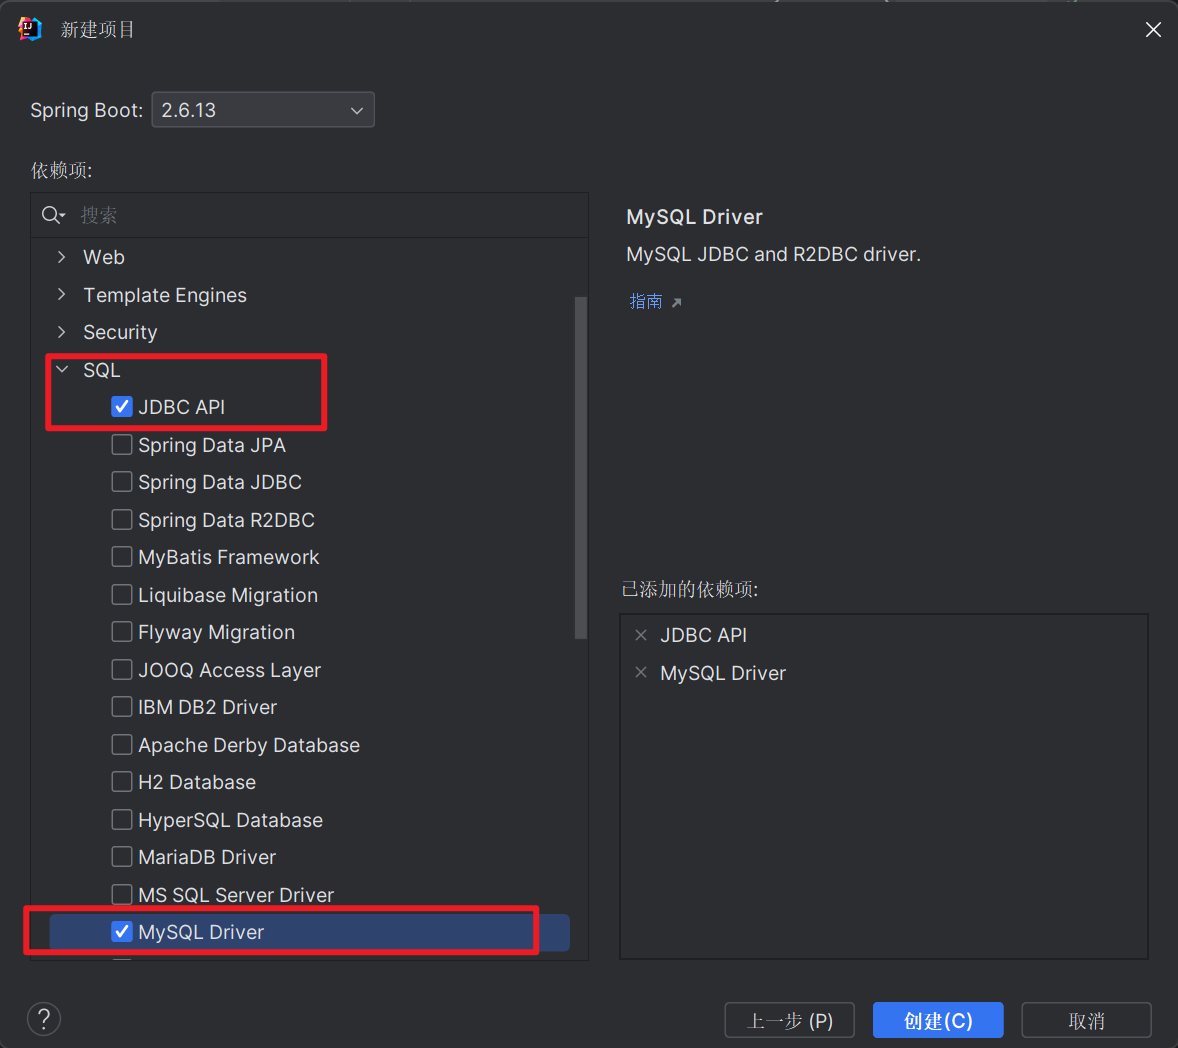Expand the Web dependency category

pos(62,257)
